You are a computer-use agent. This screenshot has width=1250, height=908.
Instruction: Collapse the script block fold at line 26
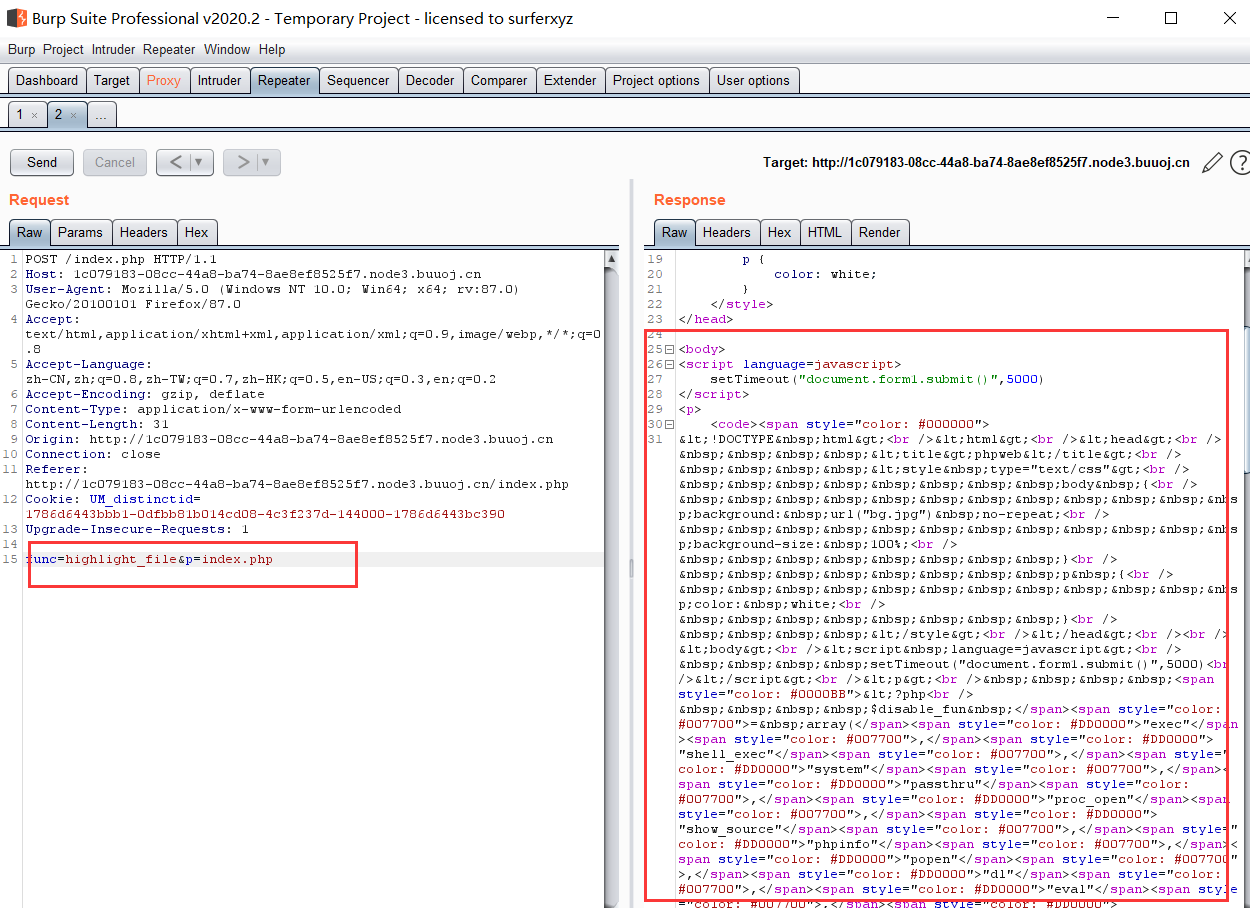[669, 365]
